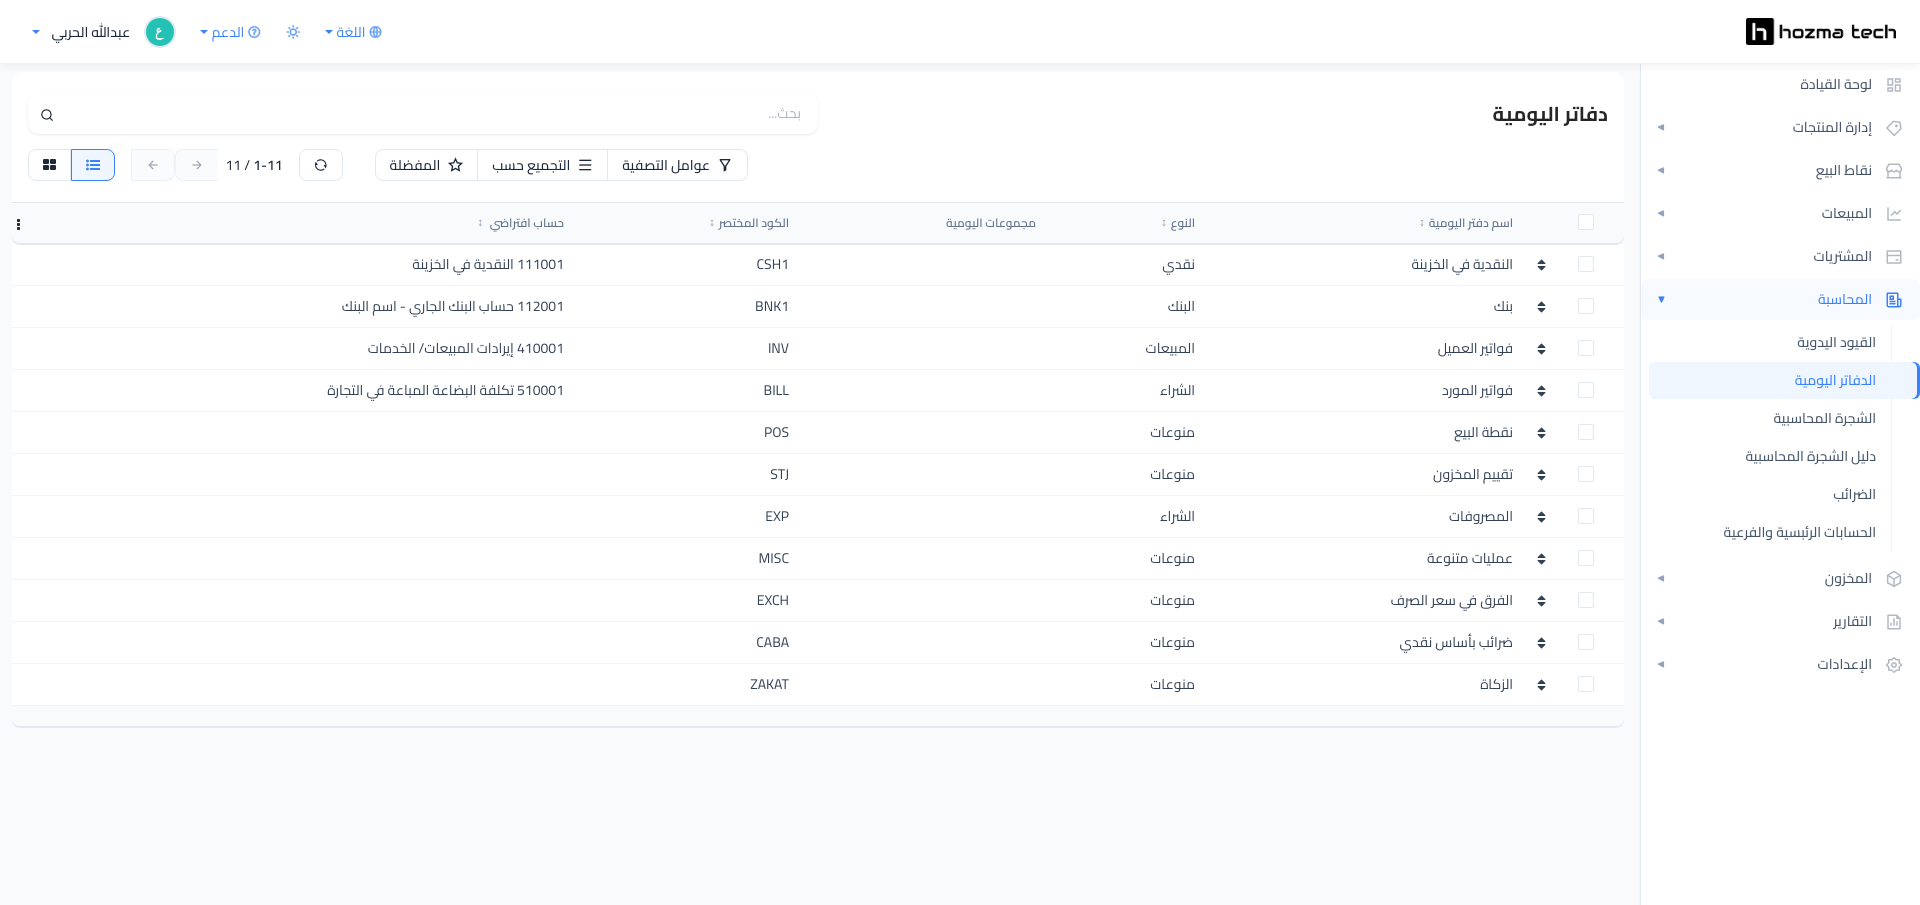This screenshot has width=1920, height=905.
Task: Click the المخزون box icon
Action: 1893,579
